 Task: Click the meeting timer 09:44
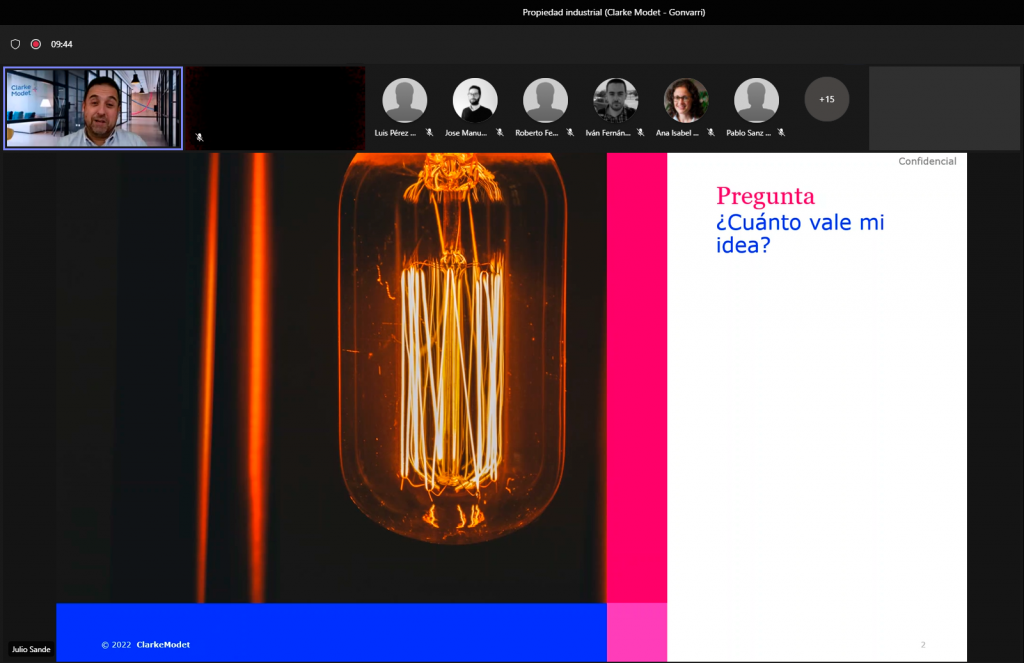click(x=62, y=44)
